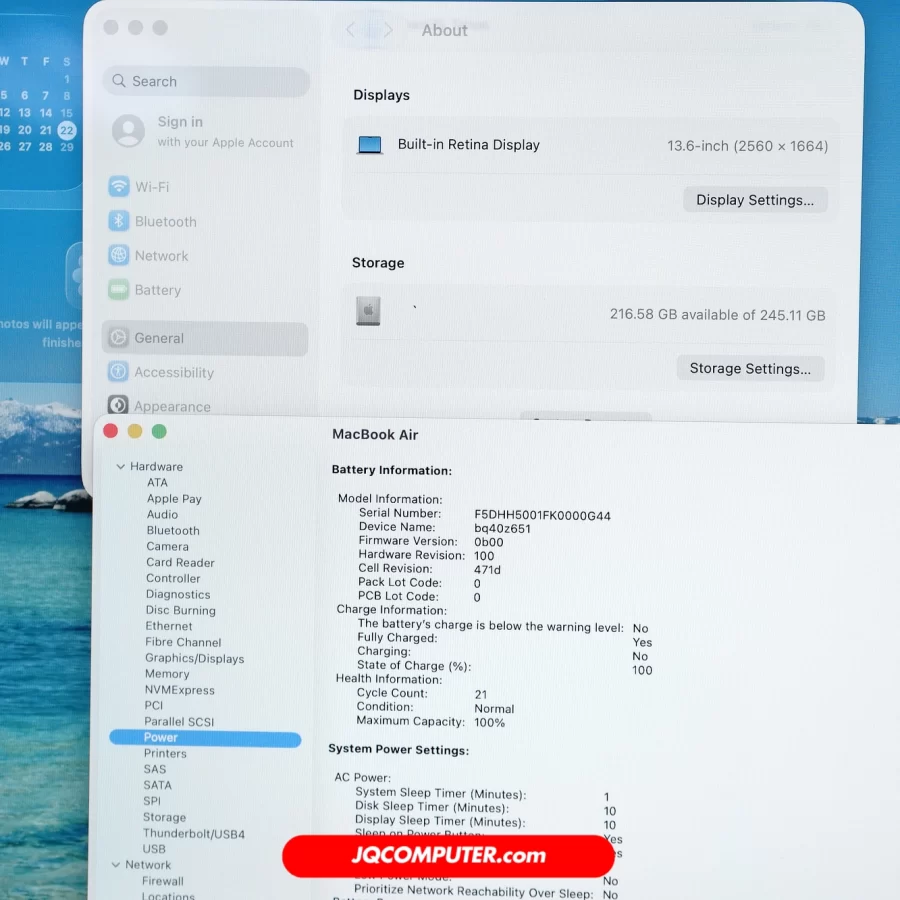Click the Search field in Settings
Screen dimensions: 900x900
click(x=206, y=82)
